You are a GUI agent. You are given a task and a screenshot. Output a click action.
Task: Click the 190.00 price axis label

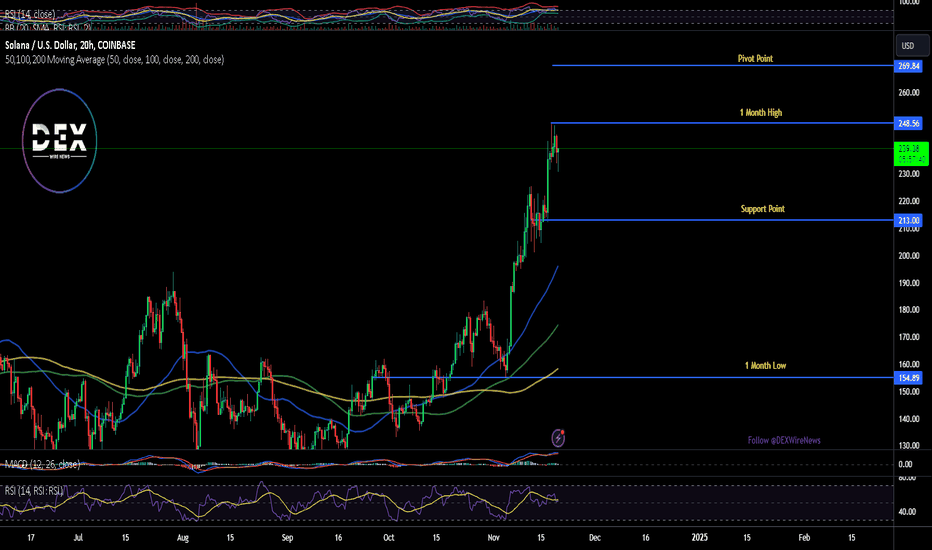click(909, 283)
